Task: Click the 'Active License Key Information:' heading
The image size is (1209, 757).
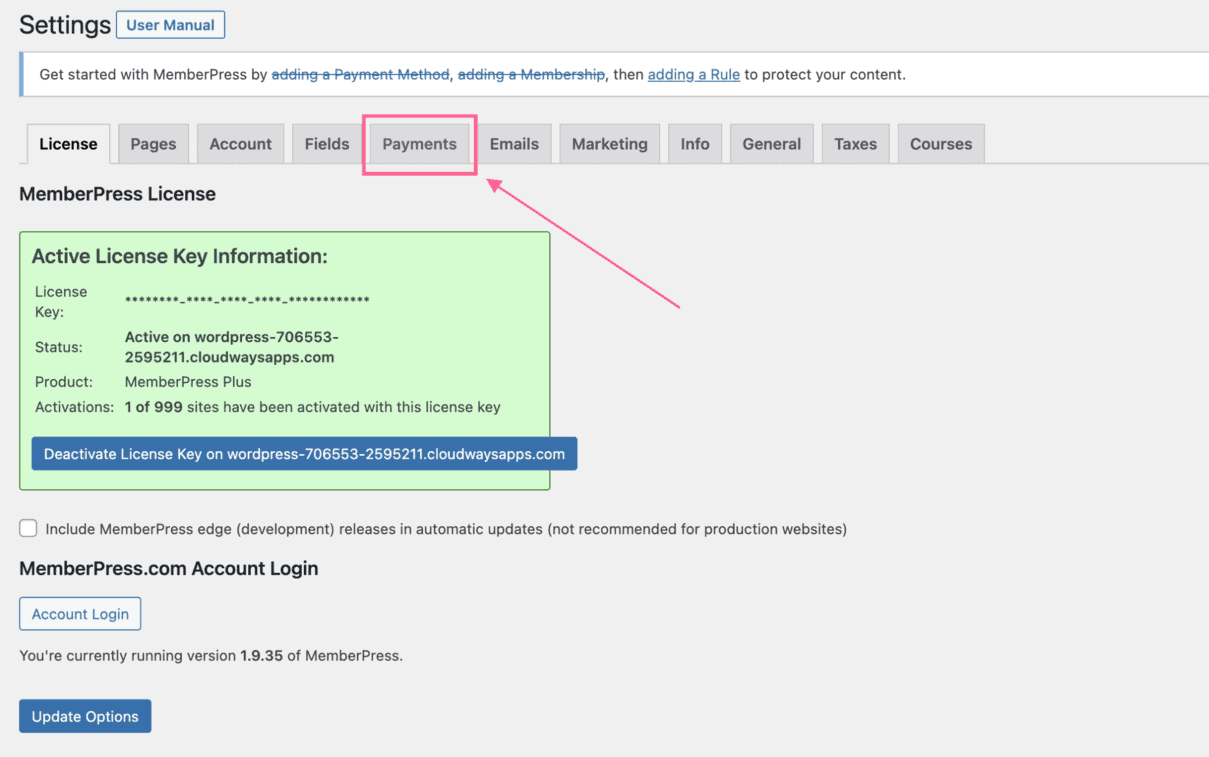Action: click(x=180, y=257)
